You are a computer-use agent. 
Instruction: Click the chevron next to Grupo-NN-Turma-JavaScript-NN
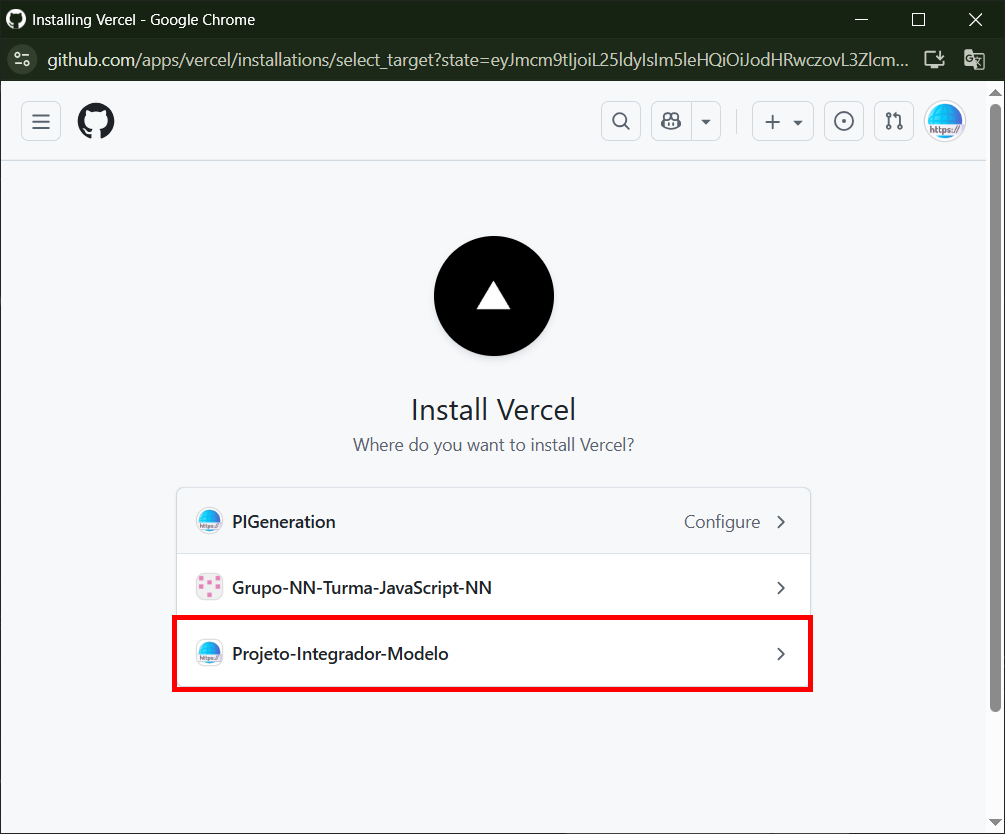pyautogui.click(x=781, y=588)
